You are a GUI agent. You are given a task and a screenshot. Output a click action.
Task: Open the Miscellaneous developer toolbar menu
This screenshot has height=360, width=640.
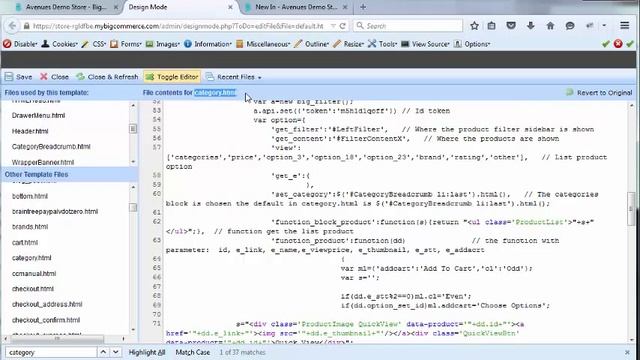[x=263, y=44]
